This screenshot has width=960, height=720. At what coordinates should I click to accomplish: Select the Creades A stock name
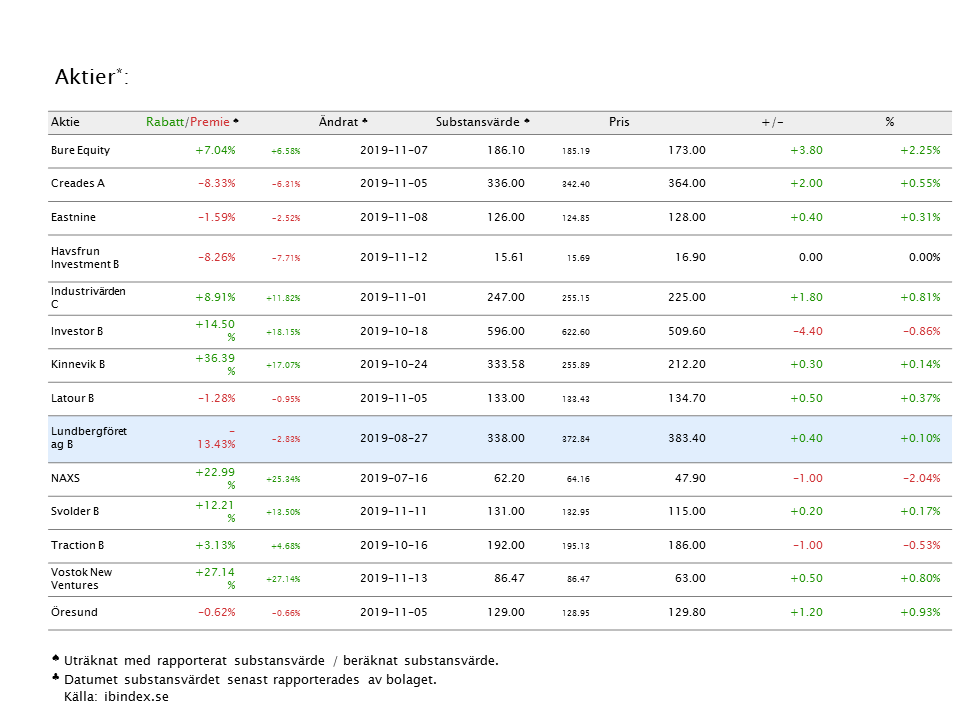[78, 183]
